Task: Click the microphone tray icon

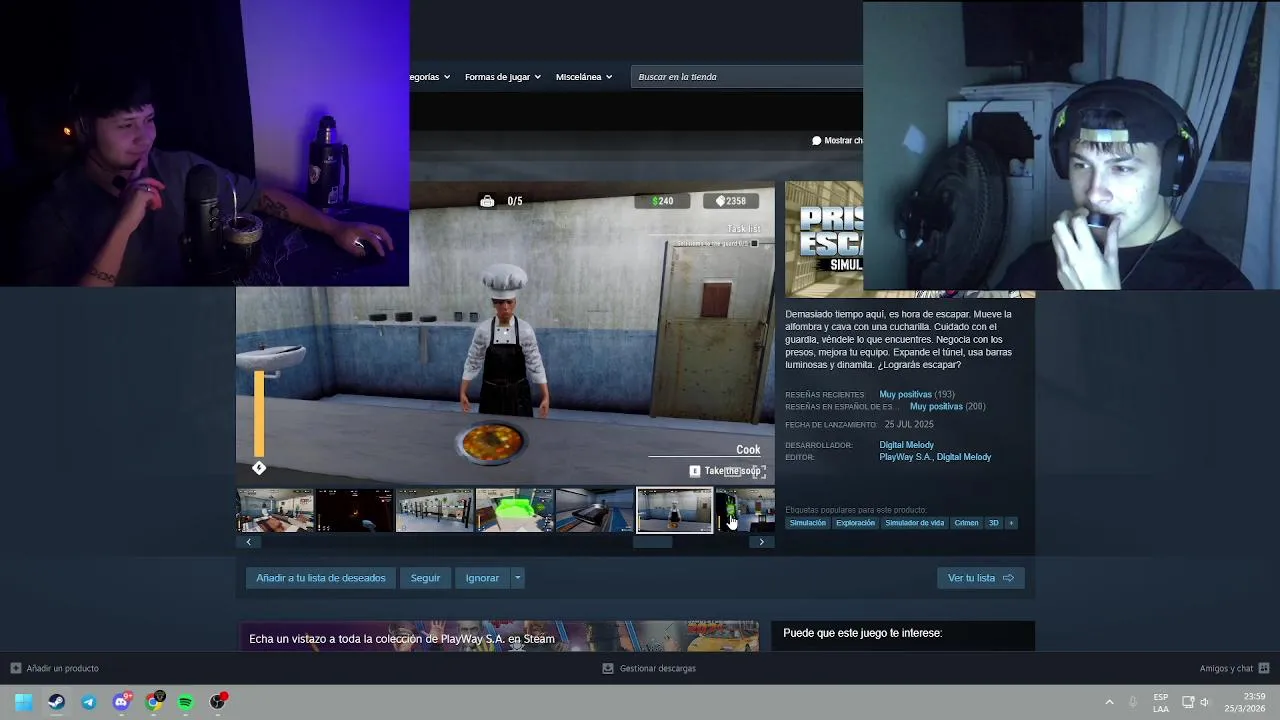Action: 1133,702
